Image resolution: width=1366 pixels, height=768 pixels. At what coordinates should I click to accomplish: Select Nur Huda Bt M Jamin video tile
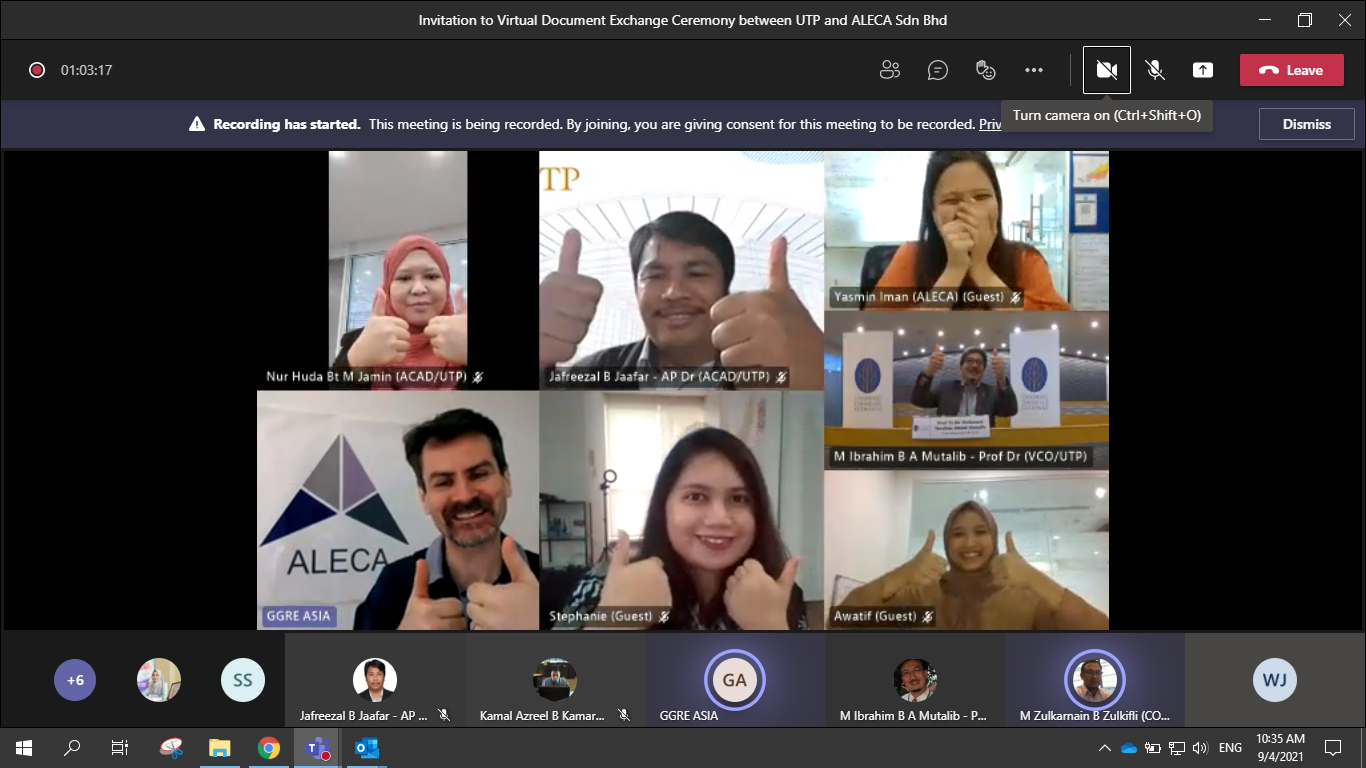(x=398, y=270)
